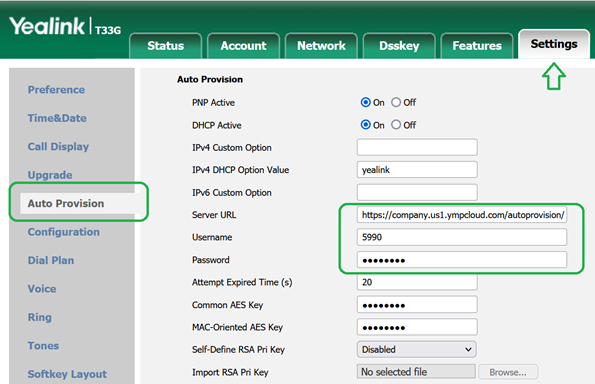Click the PNP Active label
This screenshot has width=595, height=384.
[x=213, y=103]
